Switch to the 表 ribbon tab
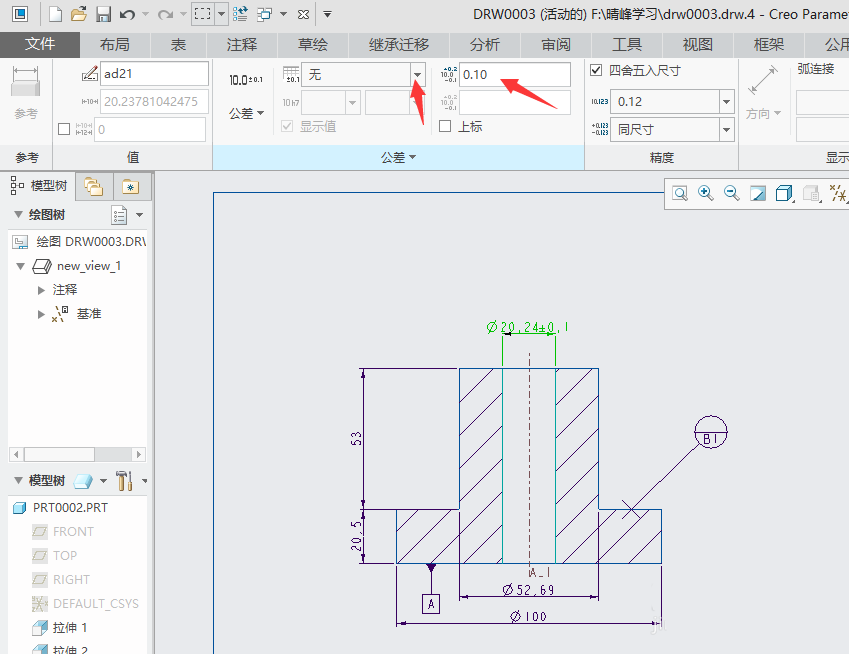This screenshot has width=849, height=654. [x=178, y=45]
